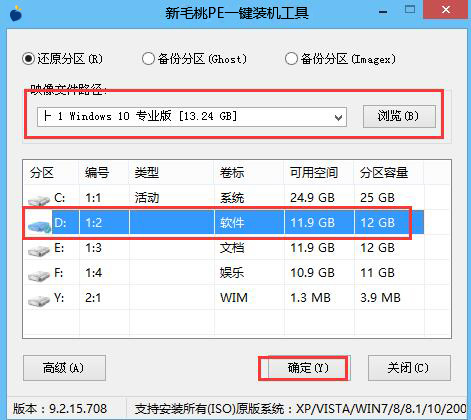Click the 11 GB capacity cell
Viewport: 471px width, 420px height.
pyautogui.click(x=377, y=273)
